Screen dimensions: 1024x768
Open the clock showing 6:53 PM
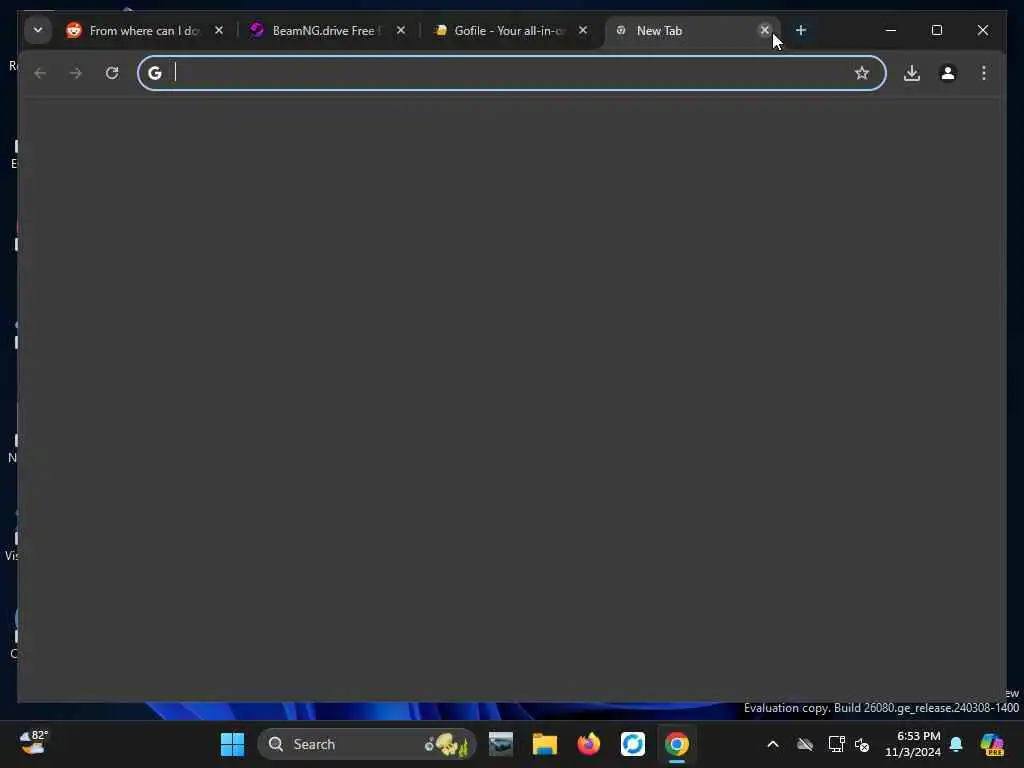click(x=913, y=744)
